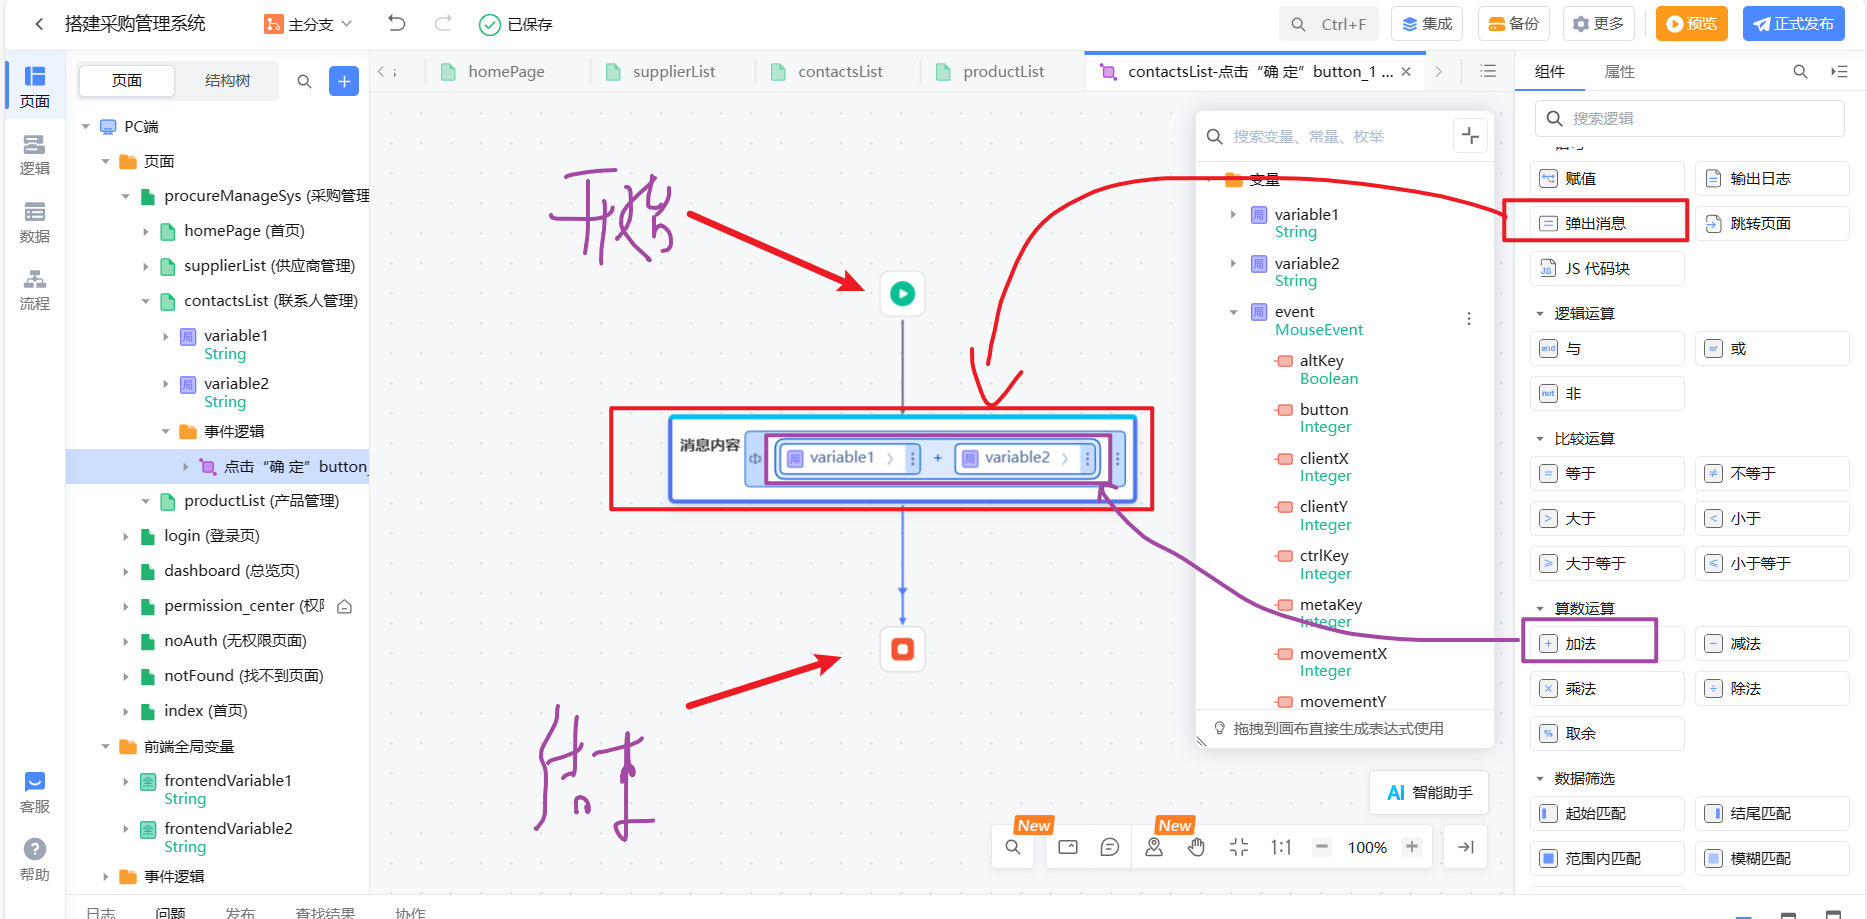
Task: Click the 预览 preview button
Action: point(1692,24)
